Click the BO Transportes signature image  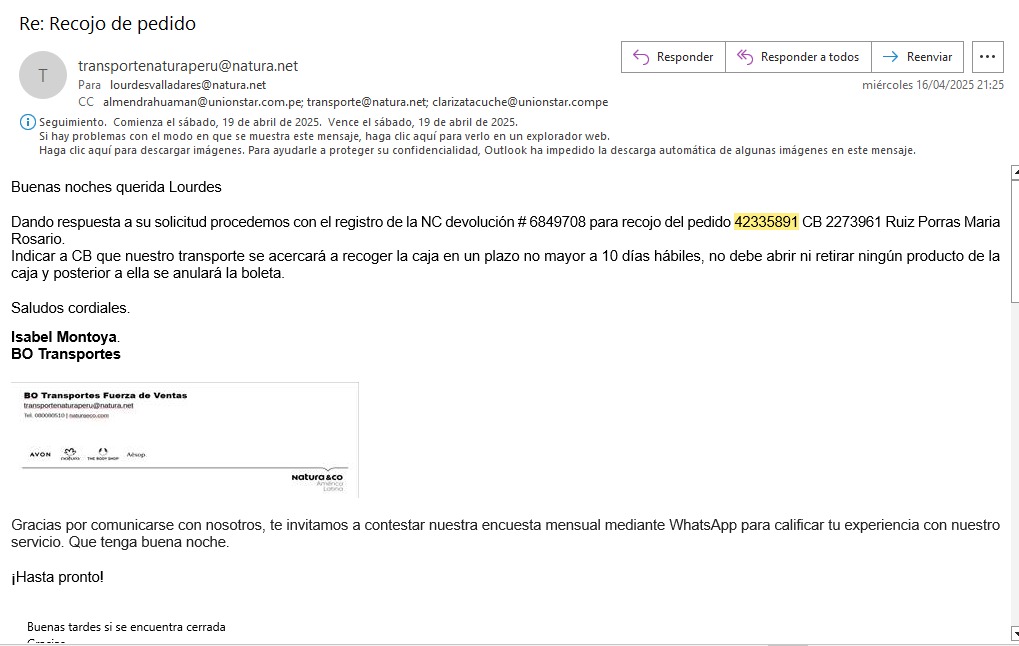point(185,439)
